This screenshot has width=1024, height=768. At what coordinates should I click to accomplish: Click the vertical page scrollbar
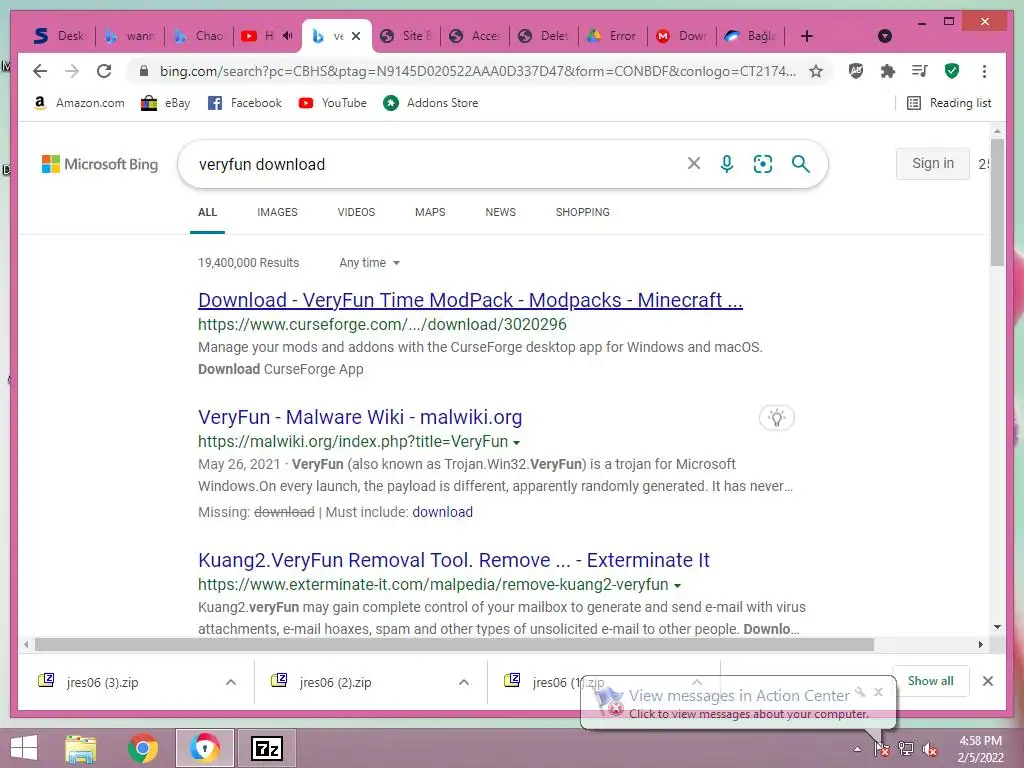tap(997, 202)
